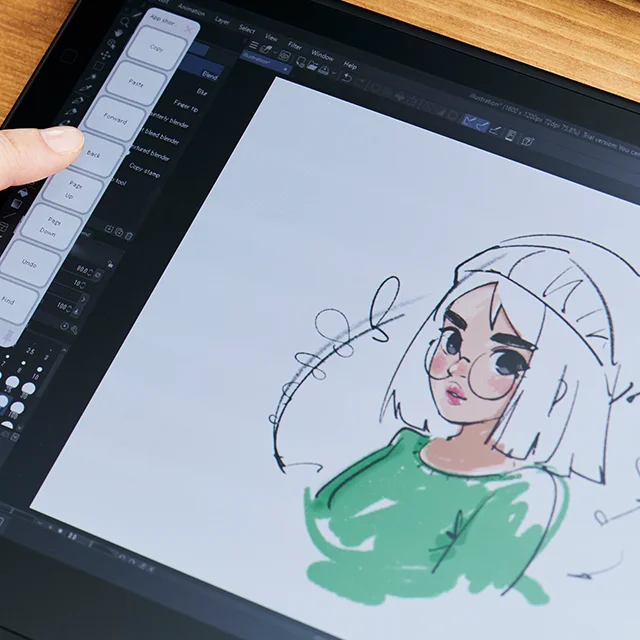Tap the Back shortcut button
Image resolution: width=640 pixels, height=640 pixels.
point(98,154)
